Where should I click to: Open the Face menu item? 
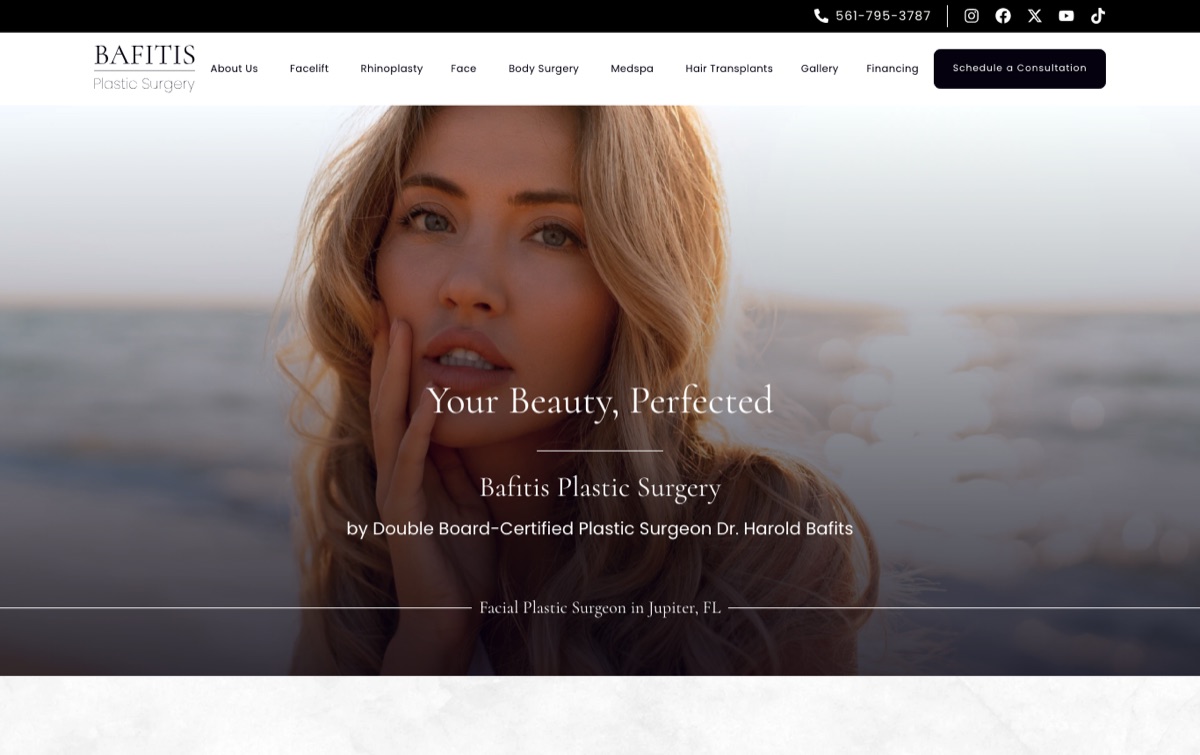coord(463,69)
